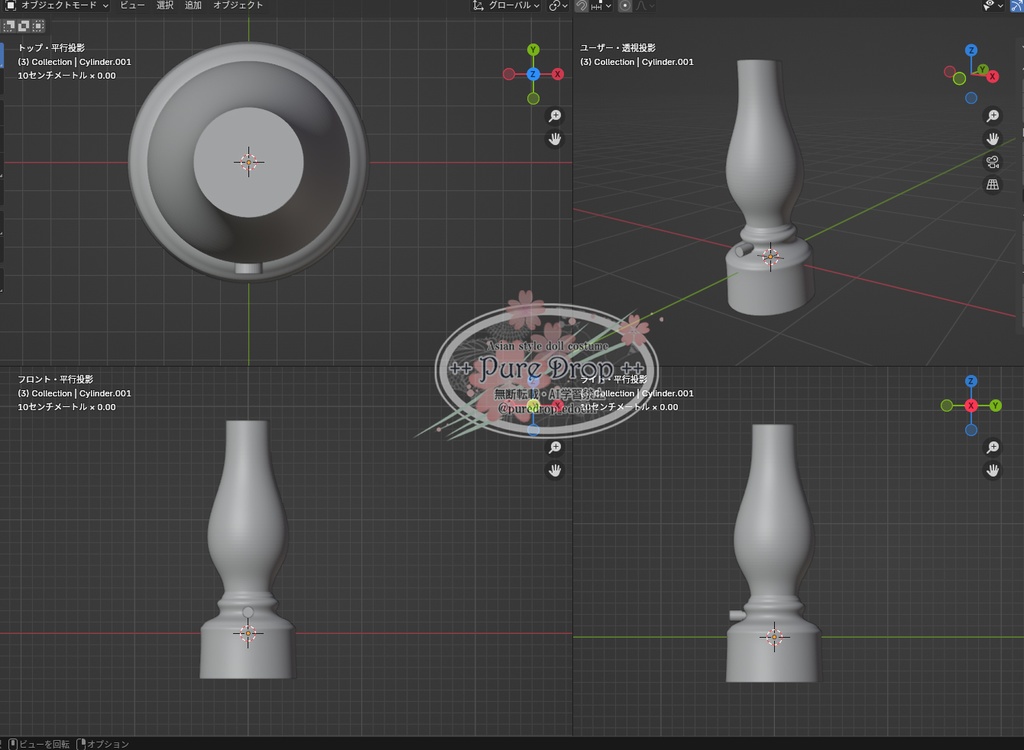The width and height of the screenshot is (1024, 750).
Task: Toggle proportional editing in the header
Action: [625, 5]
